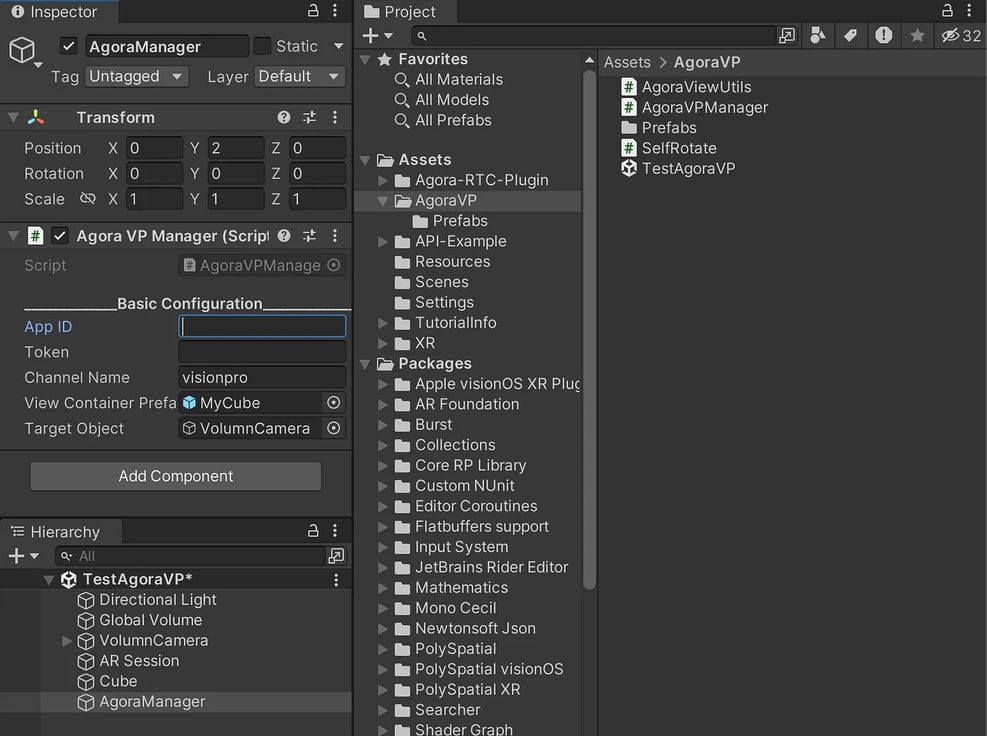Open the Transform presets icon
This screenshot has width=987, height=736.
(310, 117)
